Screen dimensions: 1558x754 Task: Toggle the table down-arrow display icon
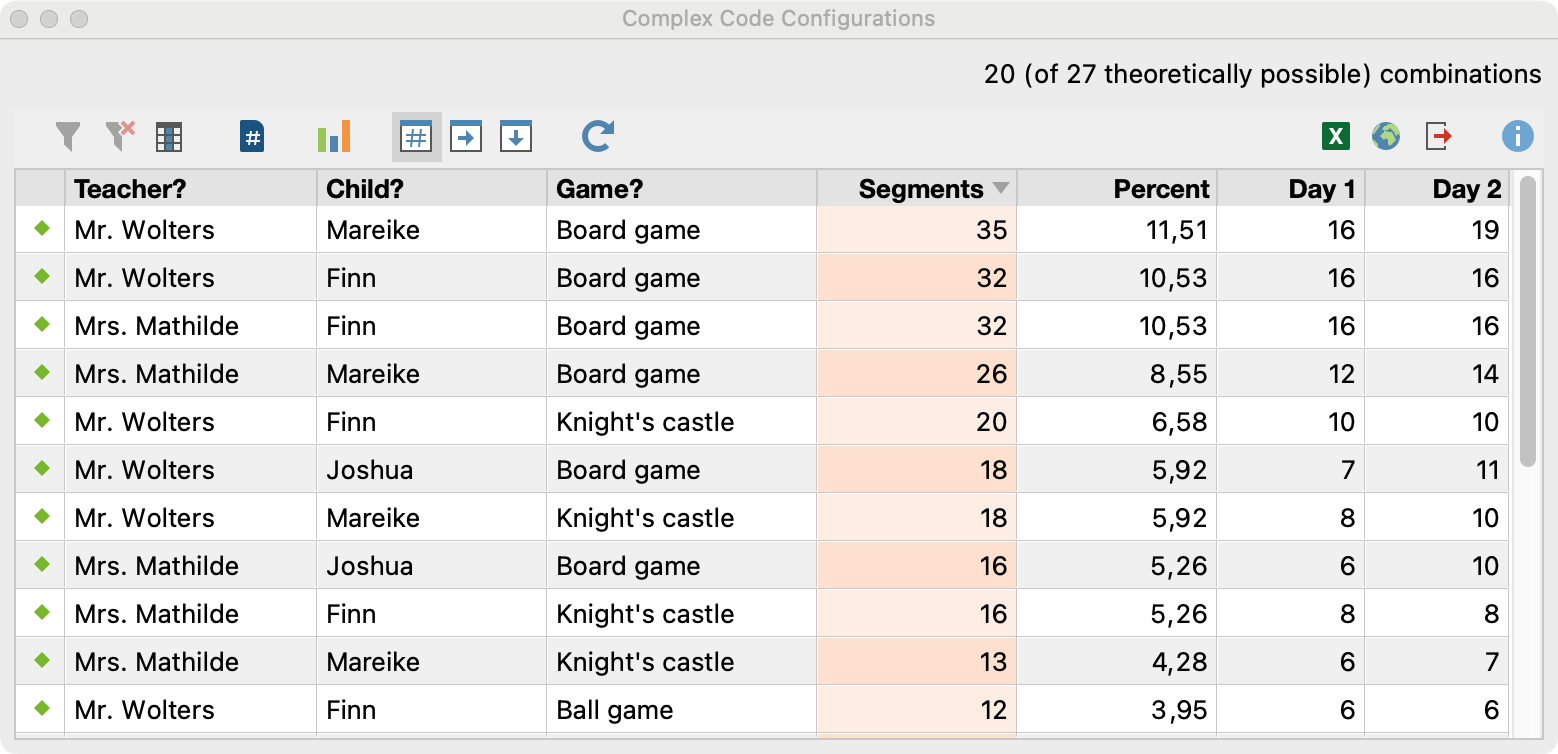[516, 136]
